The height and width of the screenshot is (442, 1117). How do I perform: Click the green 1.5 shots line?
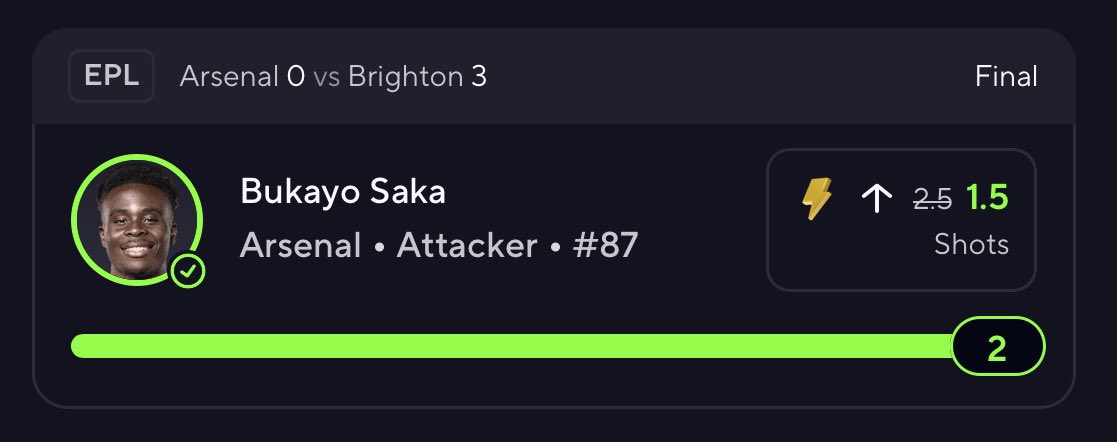click(987, 199)
